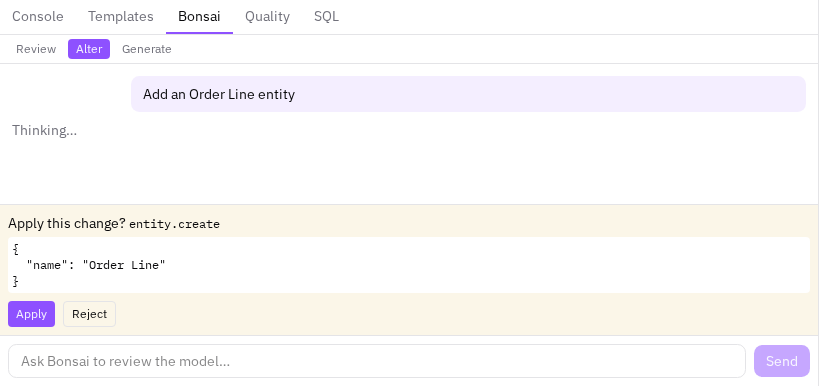Go to the Quality tab
The height and width of the screenshot is (386, 819).
267,17
